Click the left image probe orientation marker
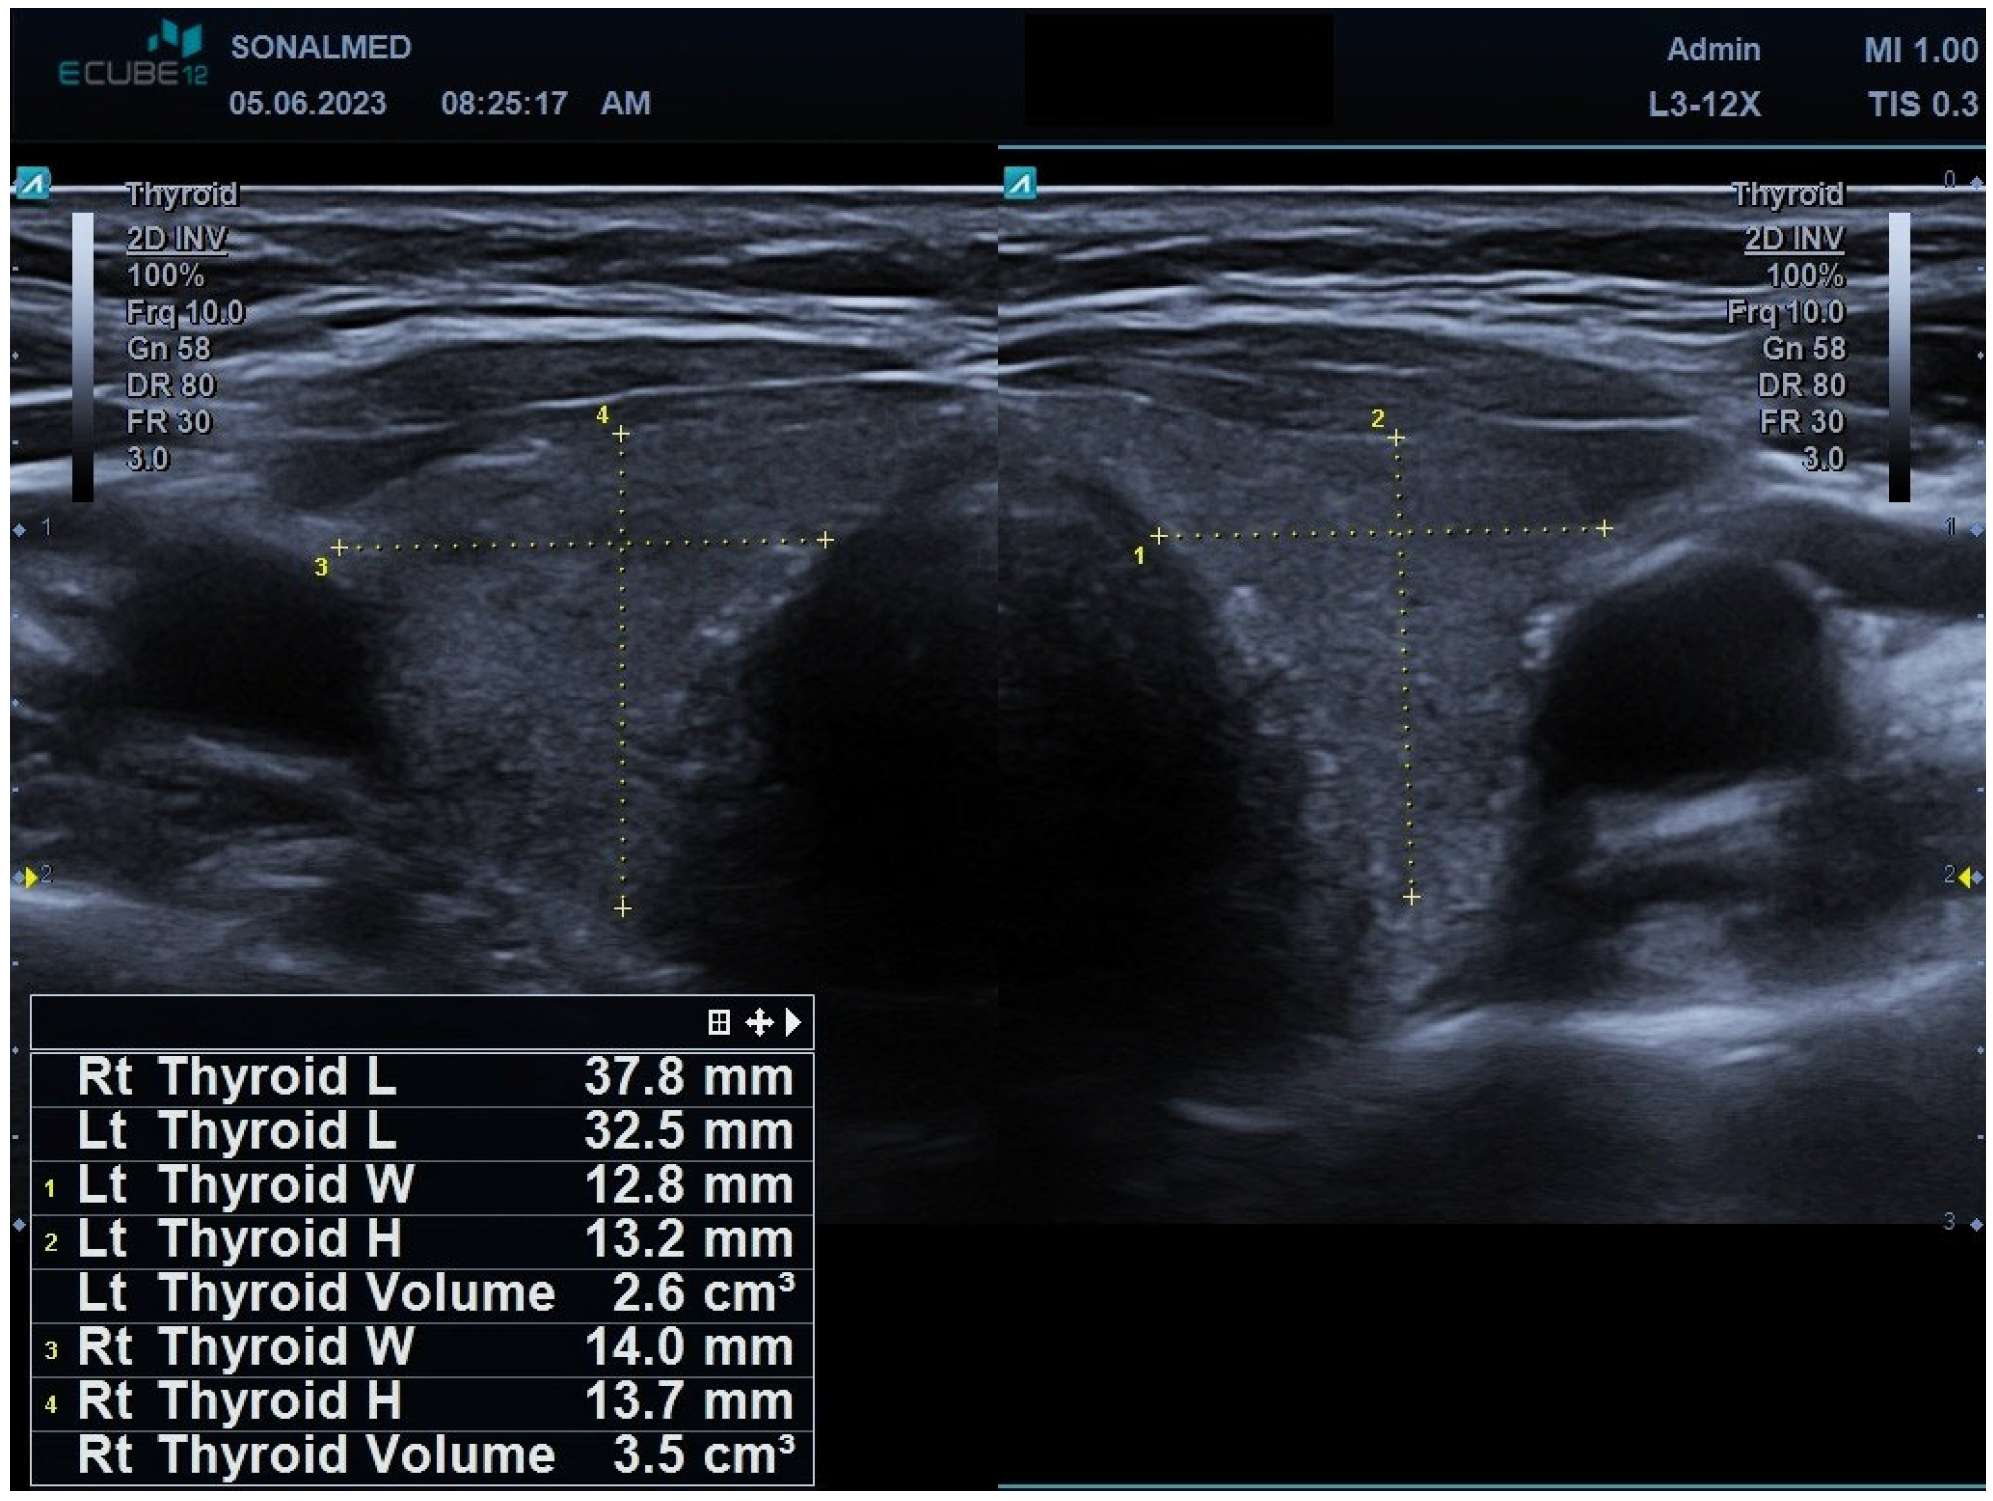The width and height of the screenshot is (1993, 1501). point(33,184)
